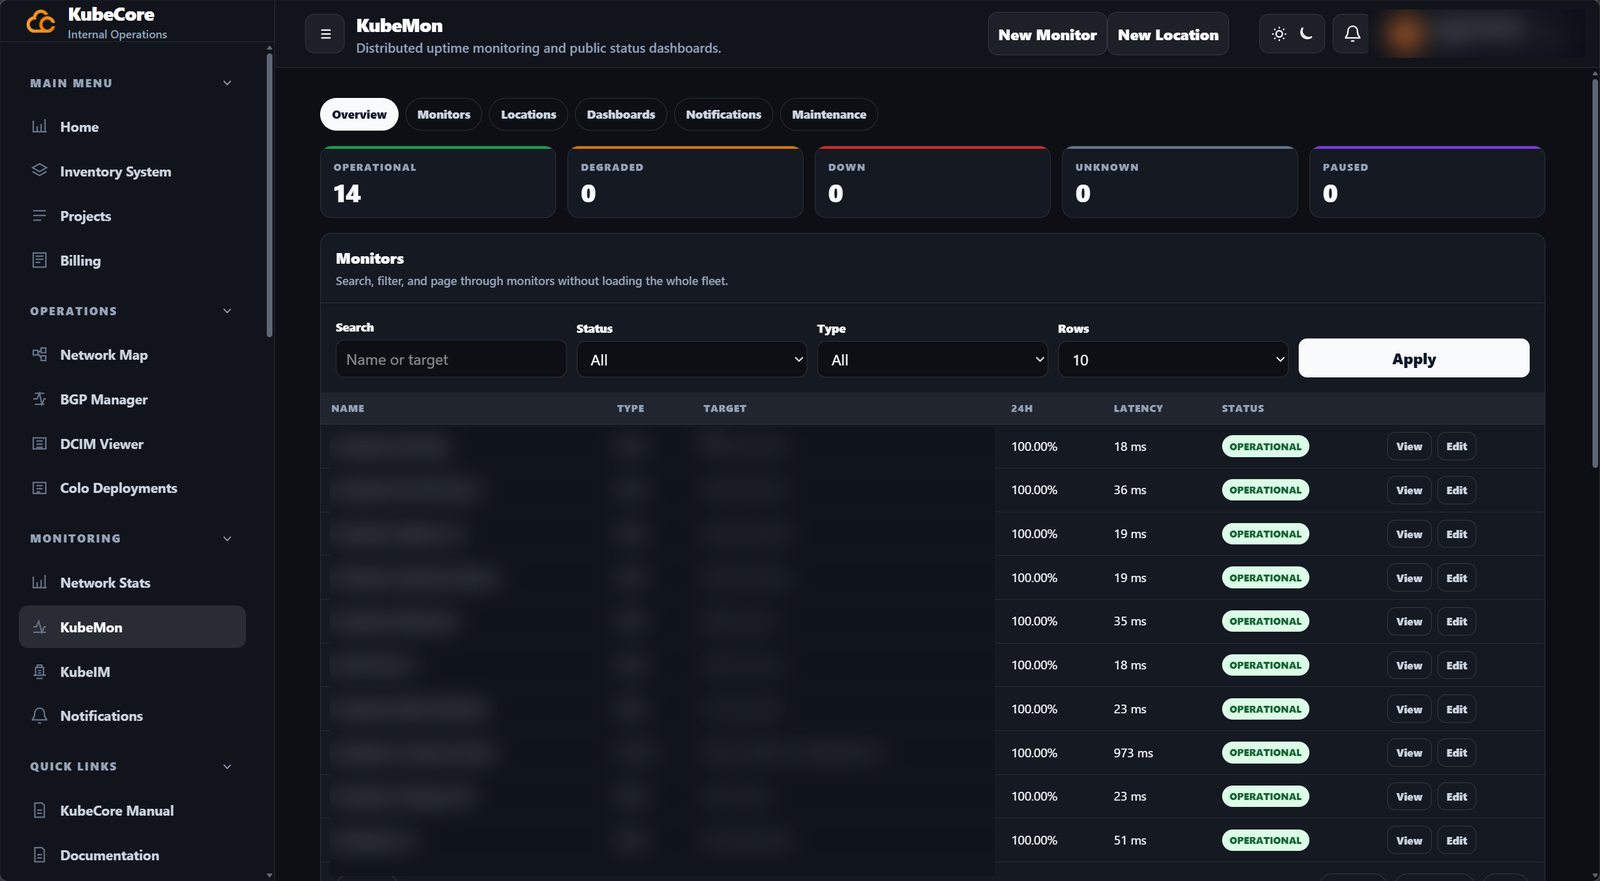Open the Status filter dropdown
Screen dimensions: 1600x881
692,360
